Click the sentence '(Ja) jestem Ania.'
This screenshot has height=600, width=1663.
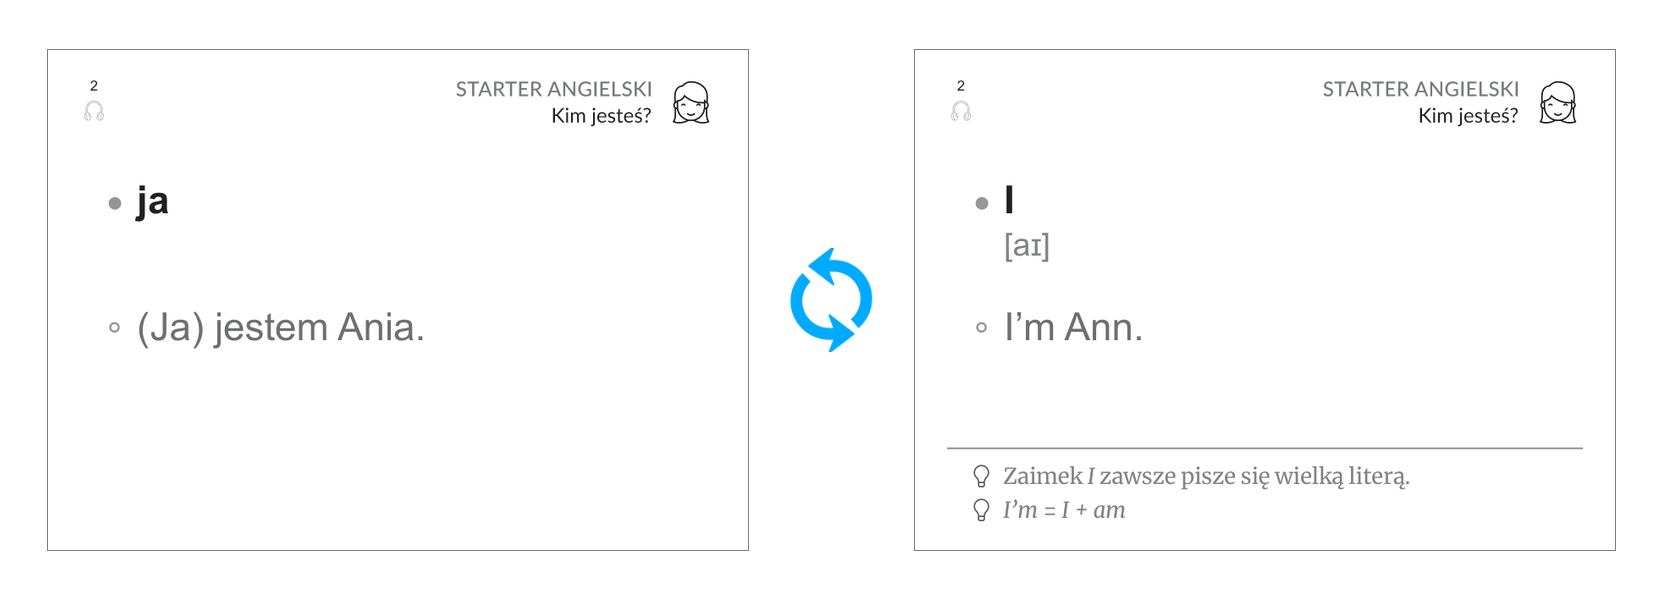(281, 327)
